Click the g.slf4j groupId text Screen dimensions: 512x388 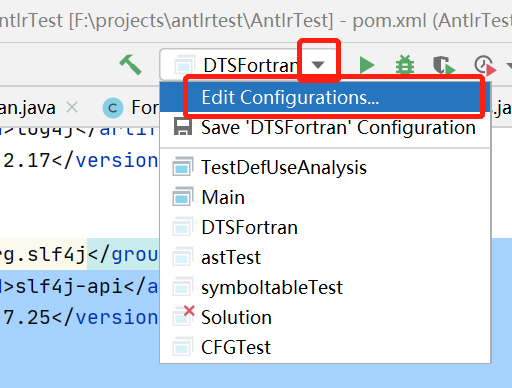point(43,256)
